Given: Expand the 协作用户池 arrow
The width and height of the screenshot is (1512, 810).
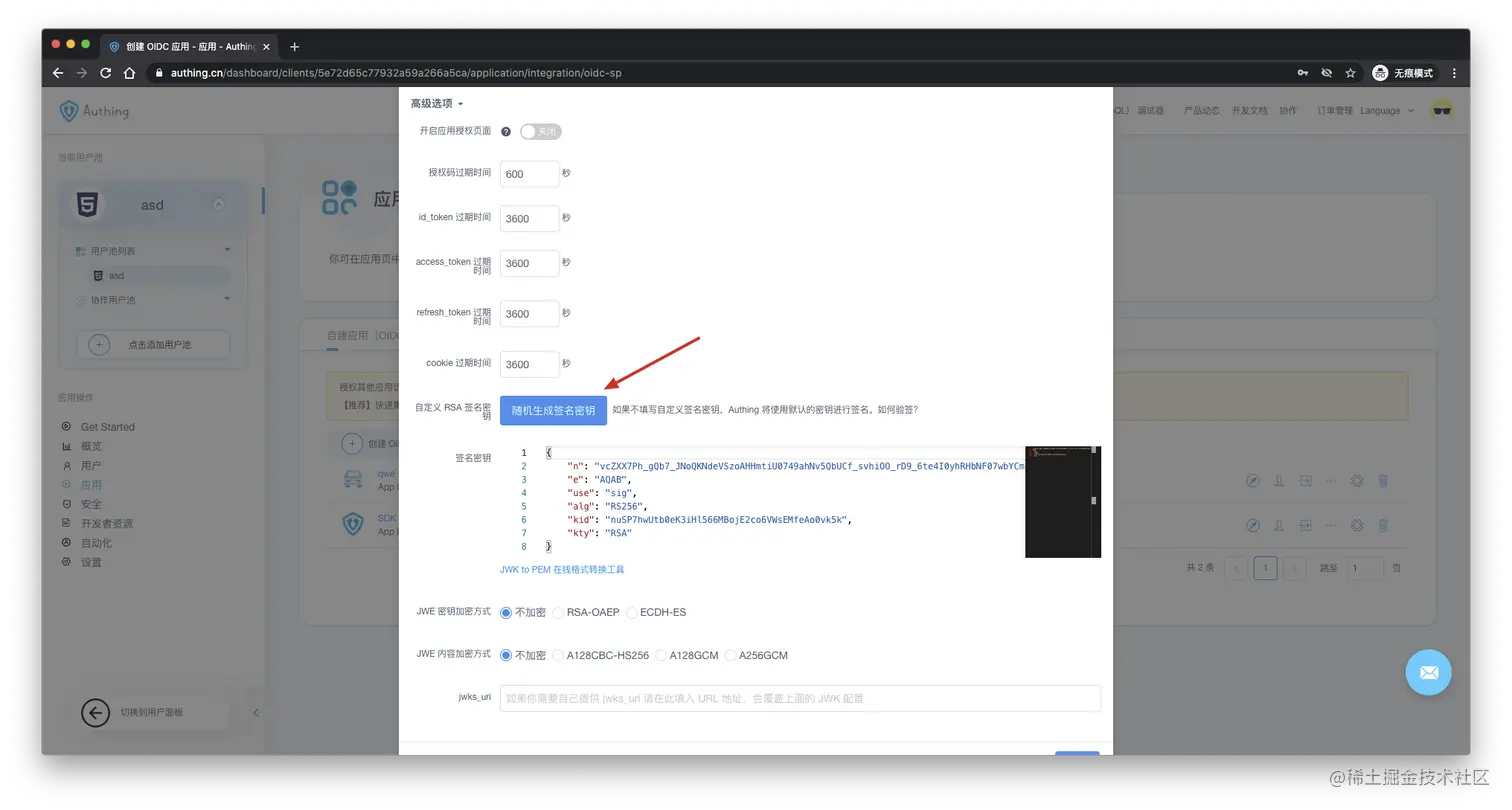Looking at the screenshot, I should coord(227,299).
